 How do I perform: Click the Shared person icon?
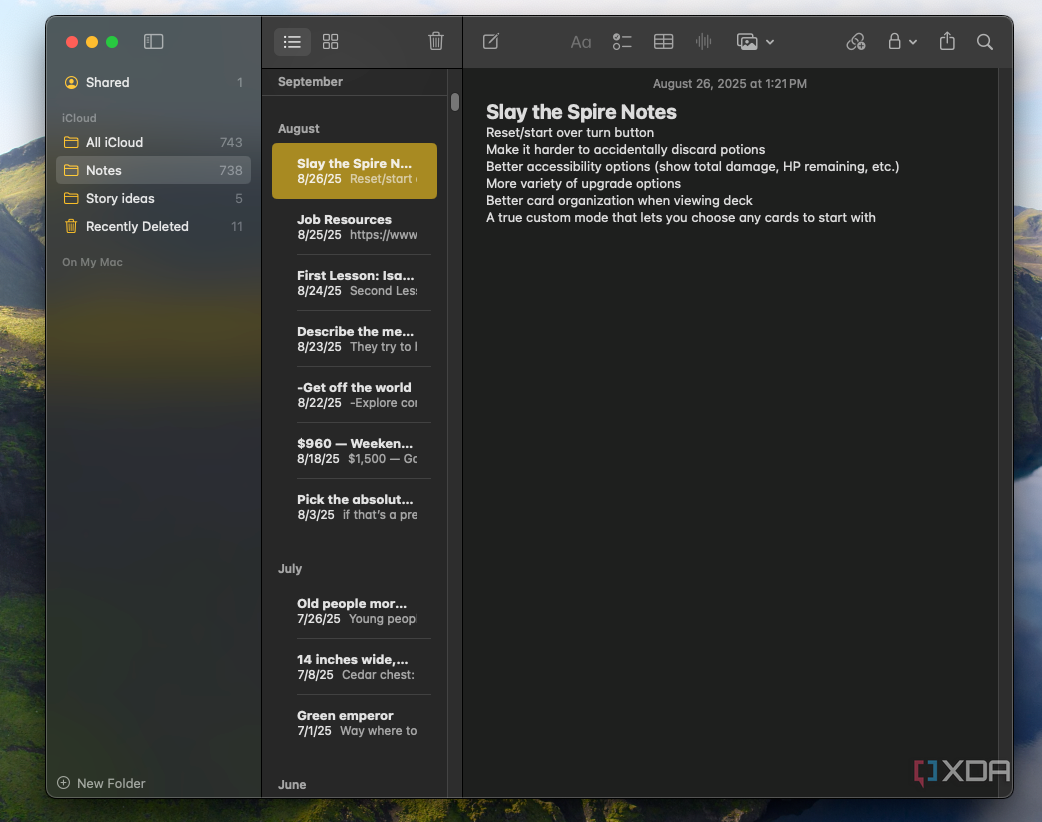[71, 82]
